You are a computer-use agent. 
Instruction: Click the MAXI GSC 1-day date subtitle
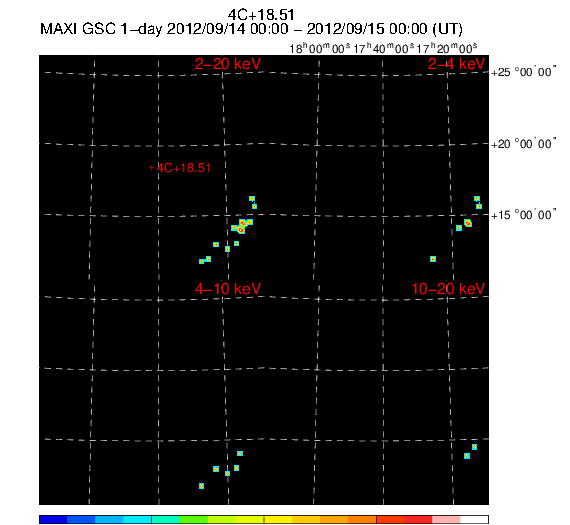click(x=251, y=29)
